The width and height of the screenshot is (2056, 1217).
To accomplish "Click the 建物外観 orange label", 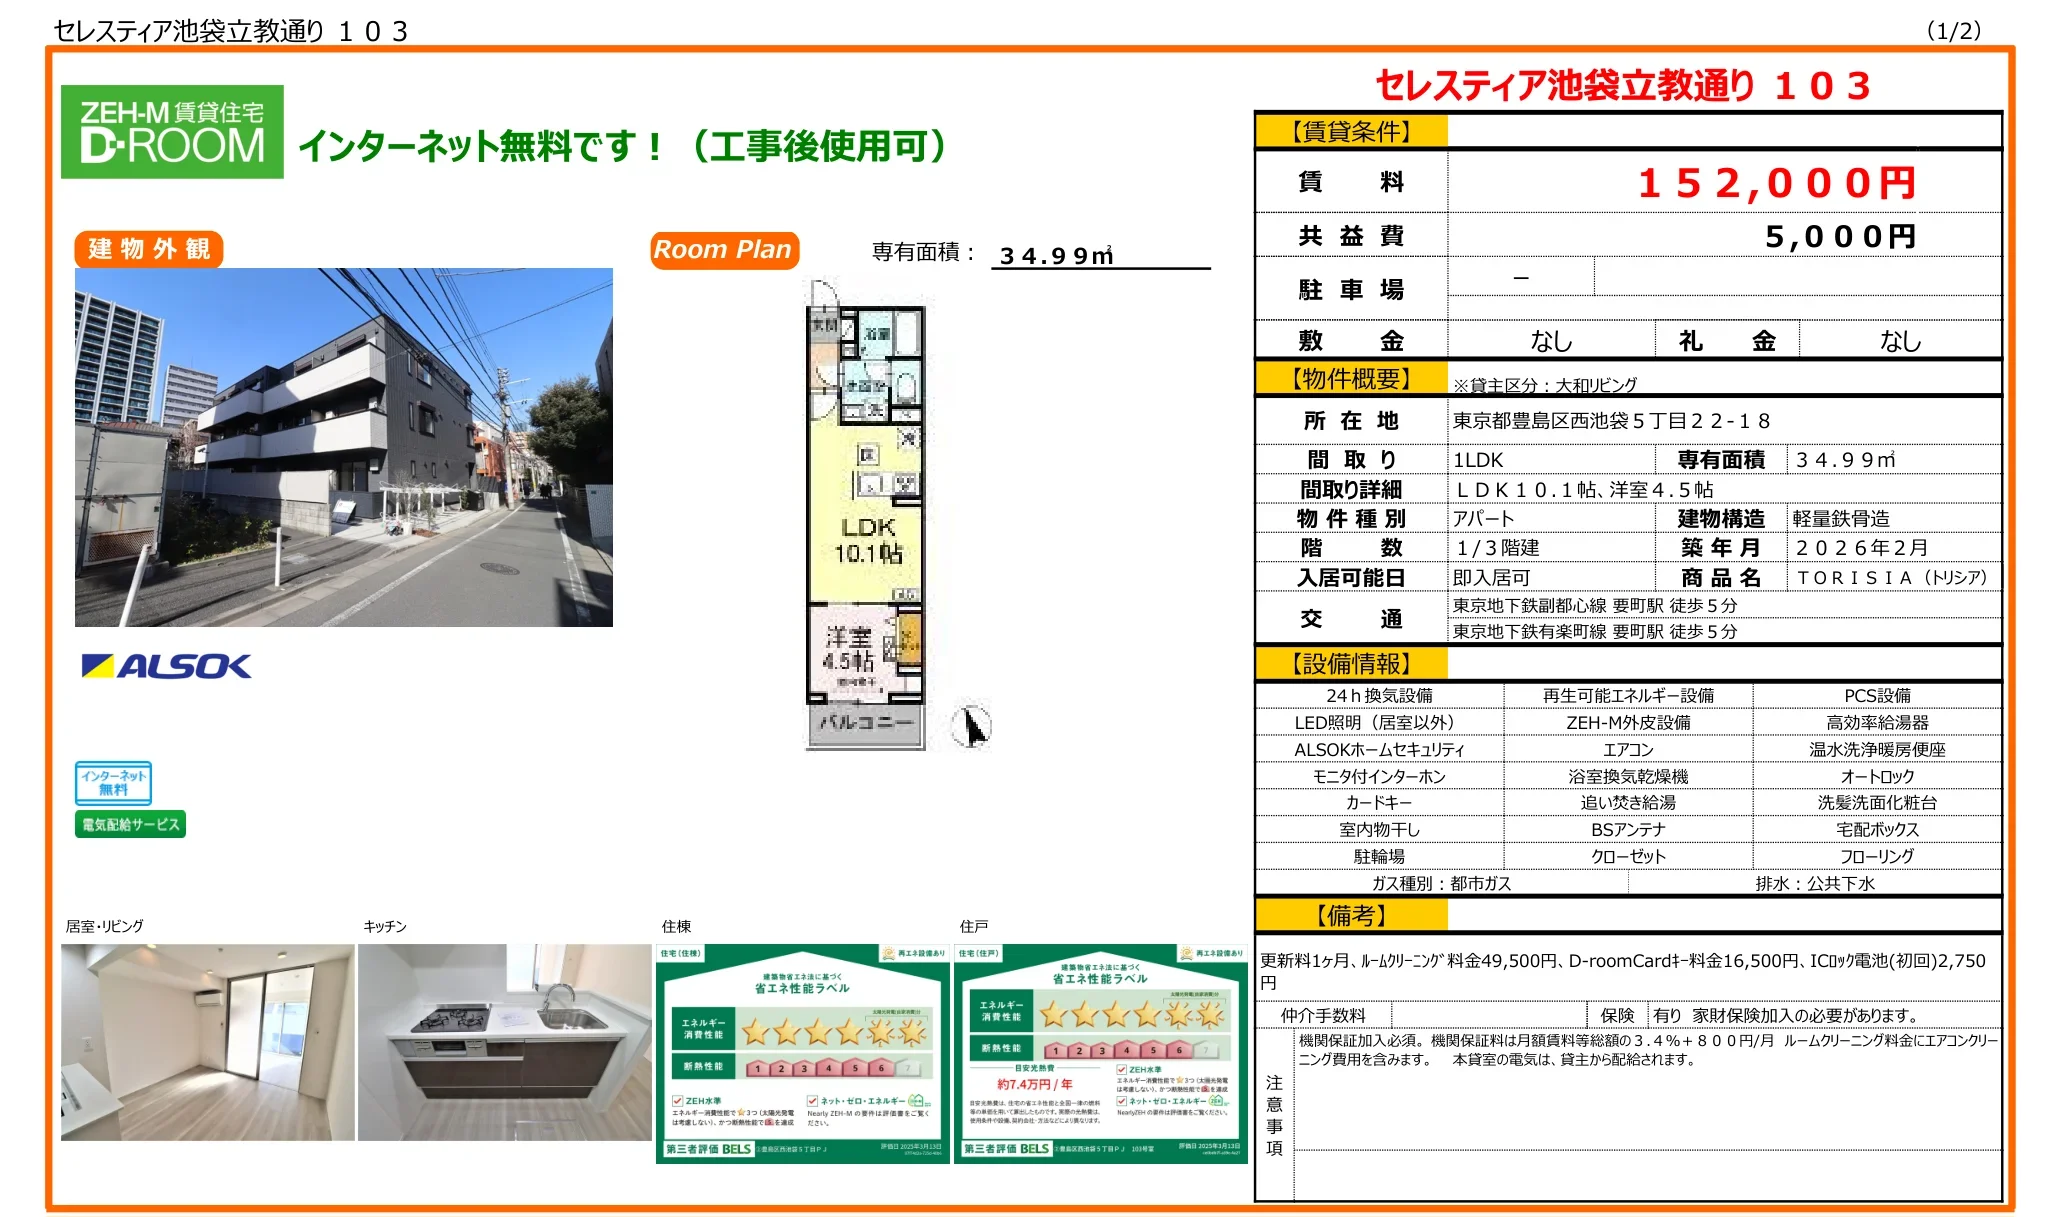I will (x=148, y=249).
